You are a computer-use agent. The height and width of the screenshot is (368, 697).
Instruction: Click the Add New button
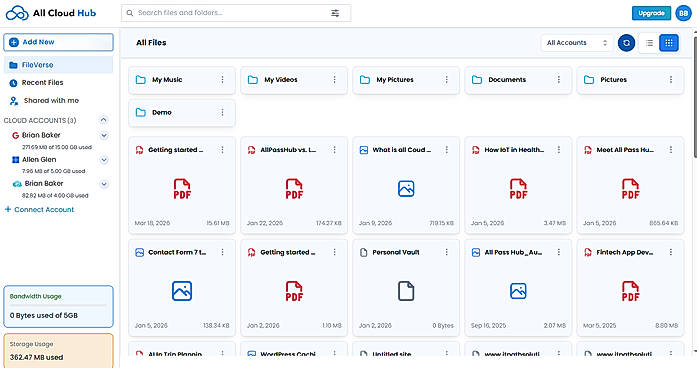pyautogui.click(x=58, y=42)
